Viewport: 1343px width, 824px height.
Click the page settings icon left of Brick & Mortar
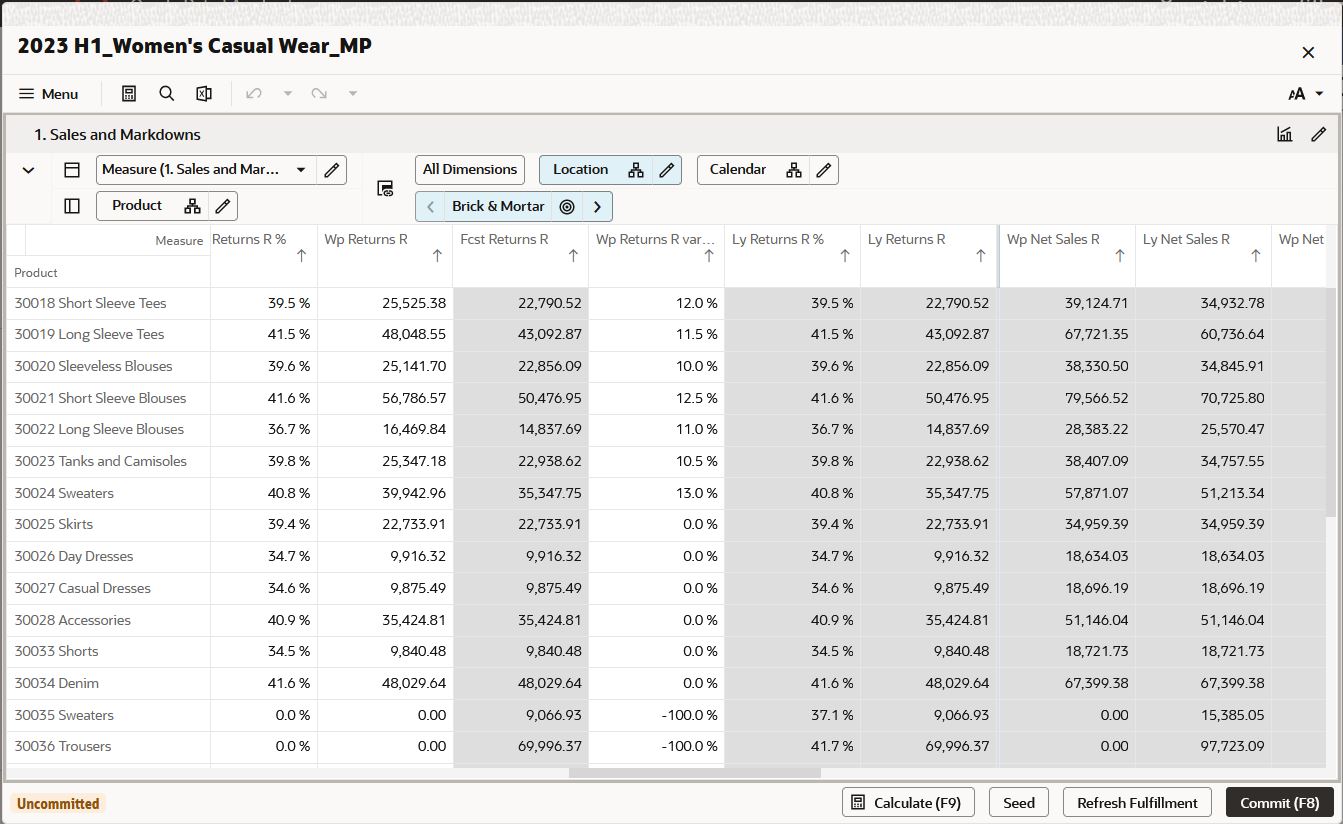click(x=385, y=188)
